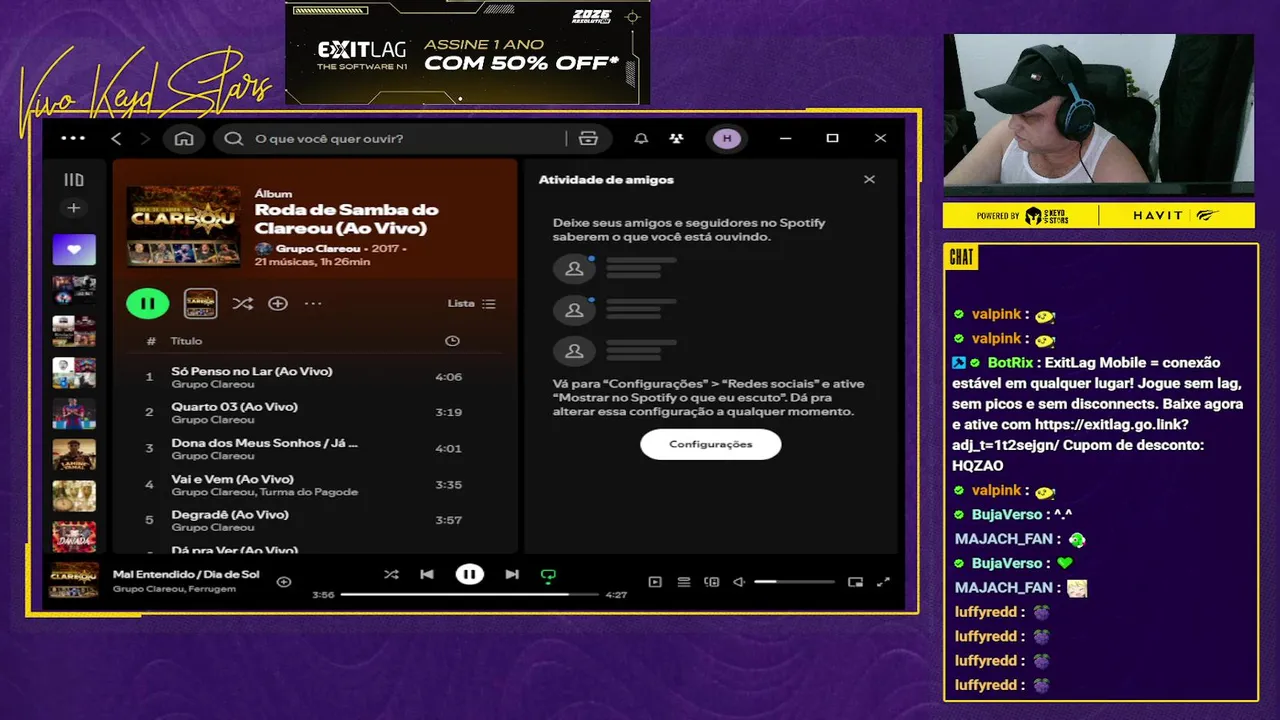This screenshot has width=1280, height=720.
Task: Open the 'Lista' view dropdown
Action: pos(471,303)
